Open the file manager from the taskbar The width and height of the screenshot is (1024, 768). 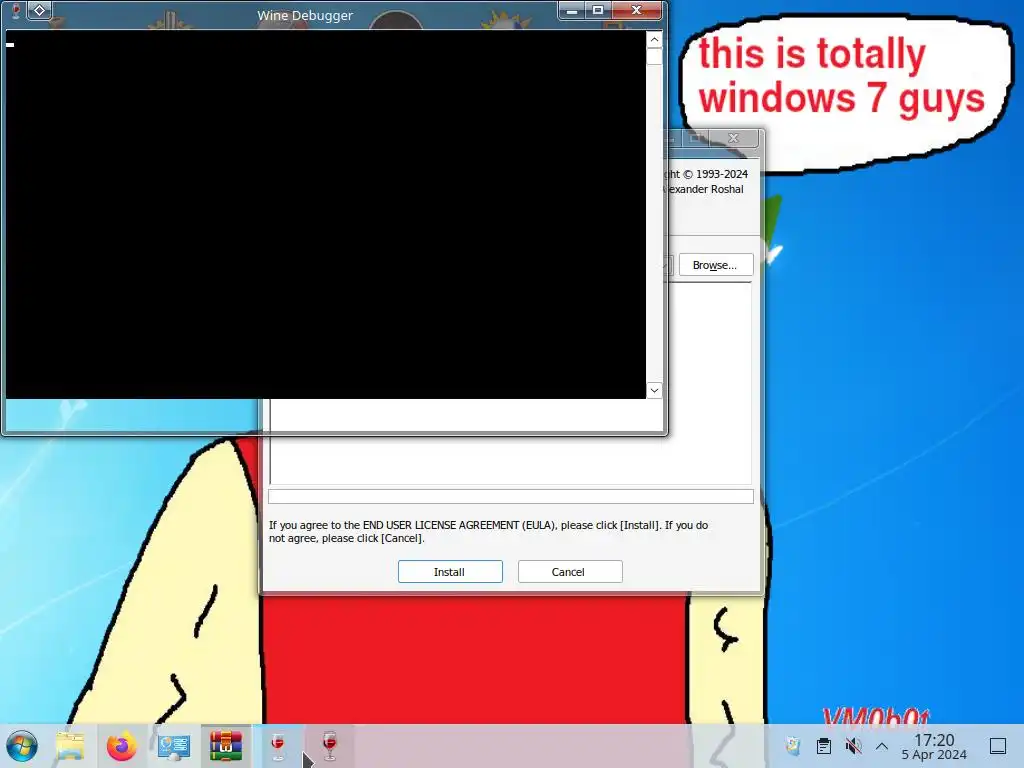(71, 746)
